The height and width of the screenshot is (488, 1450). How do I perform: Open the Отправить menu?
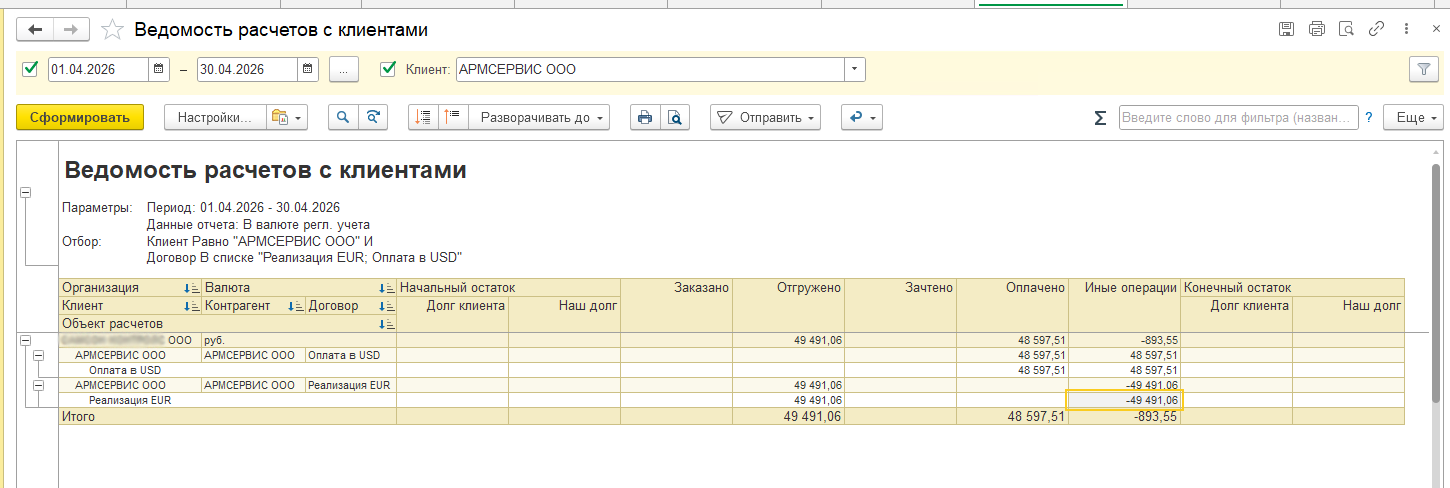pos(766,118)
